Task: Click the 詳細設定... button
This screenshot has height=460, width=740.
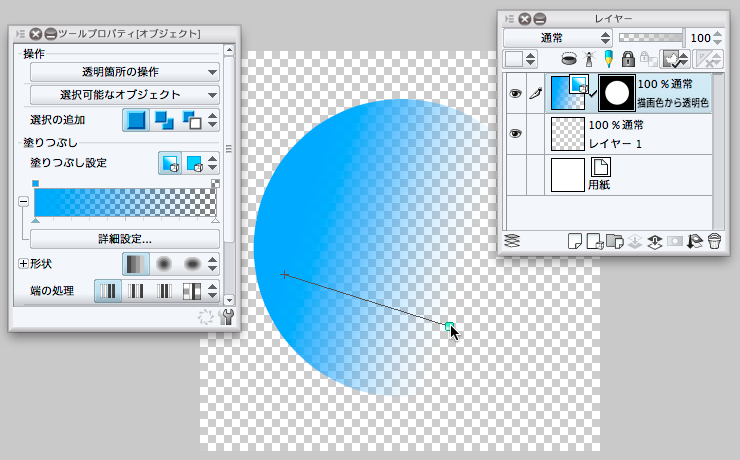Action: (125, 239)
